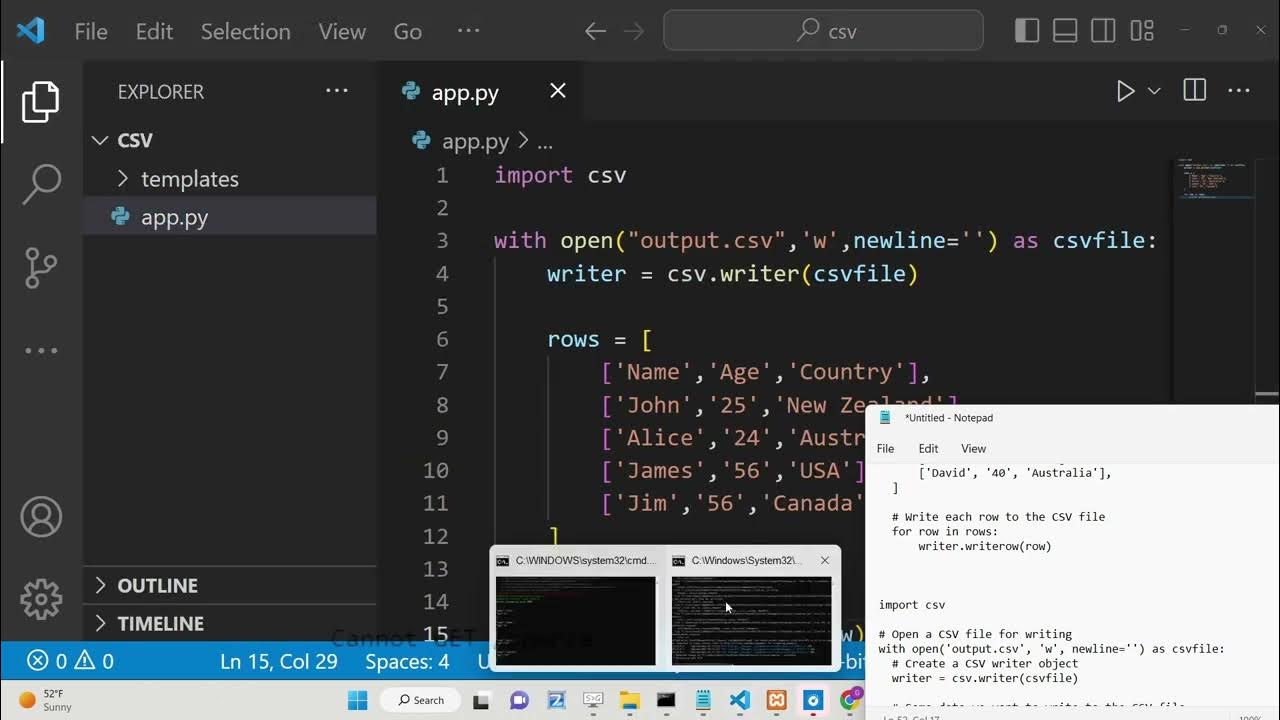Select the second command prompt thumbnail preview

[751, 620]
